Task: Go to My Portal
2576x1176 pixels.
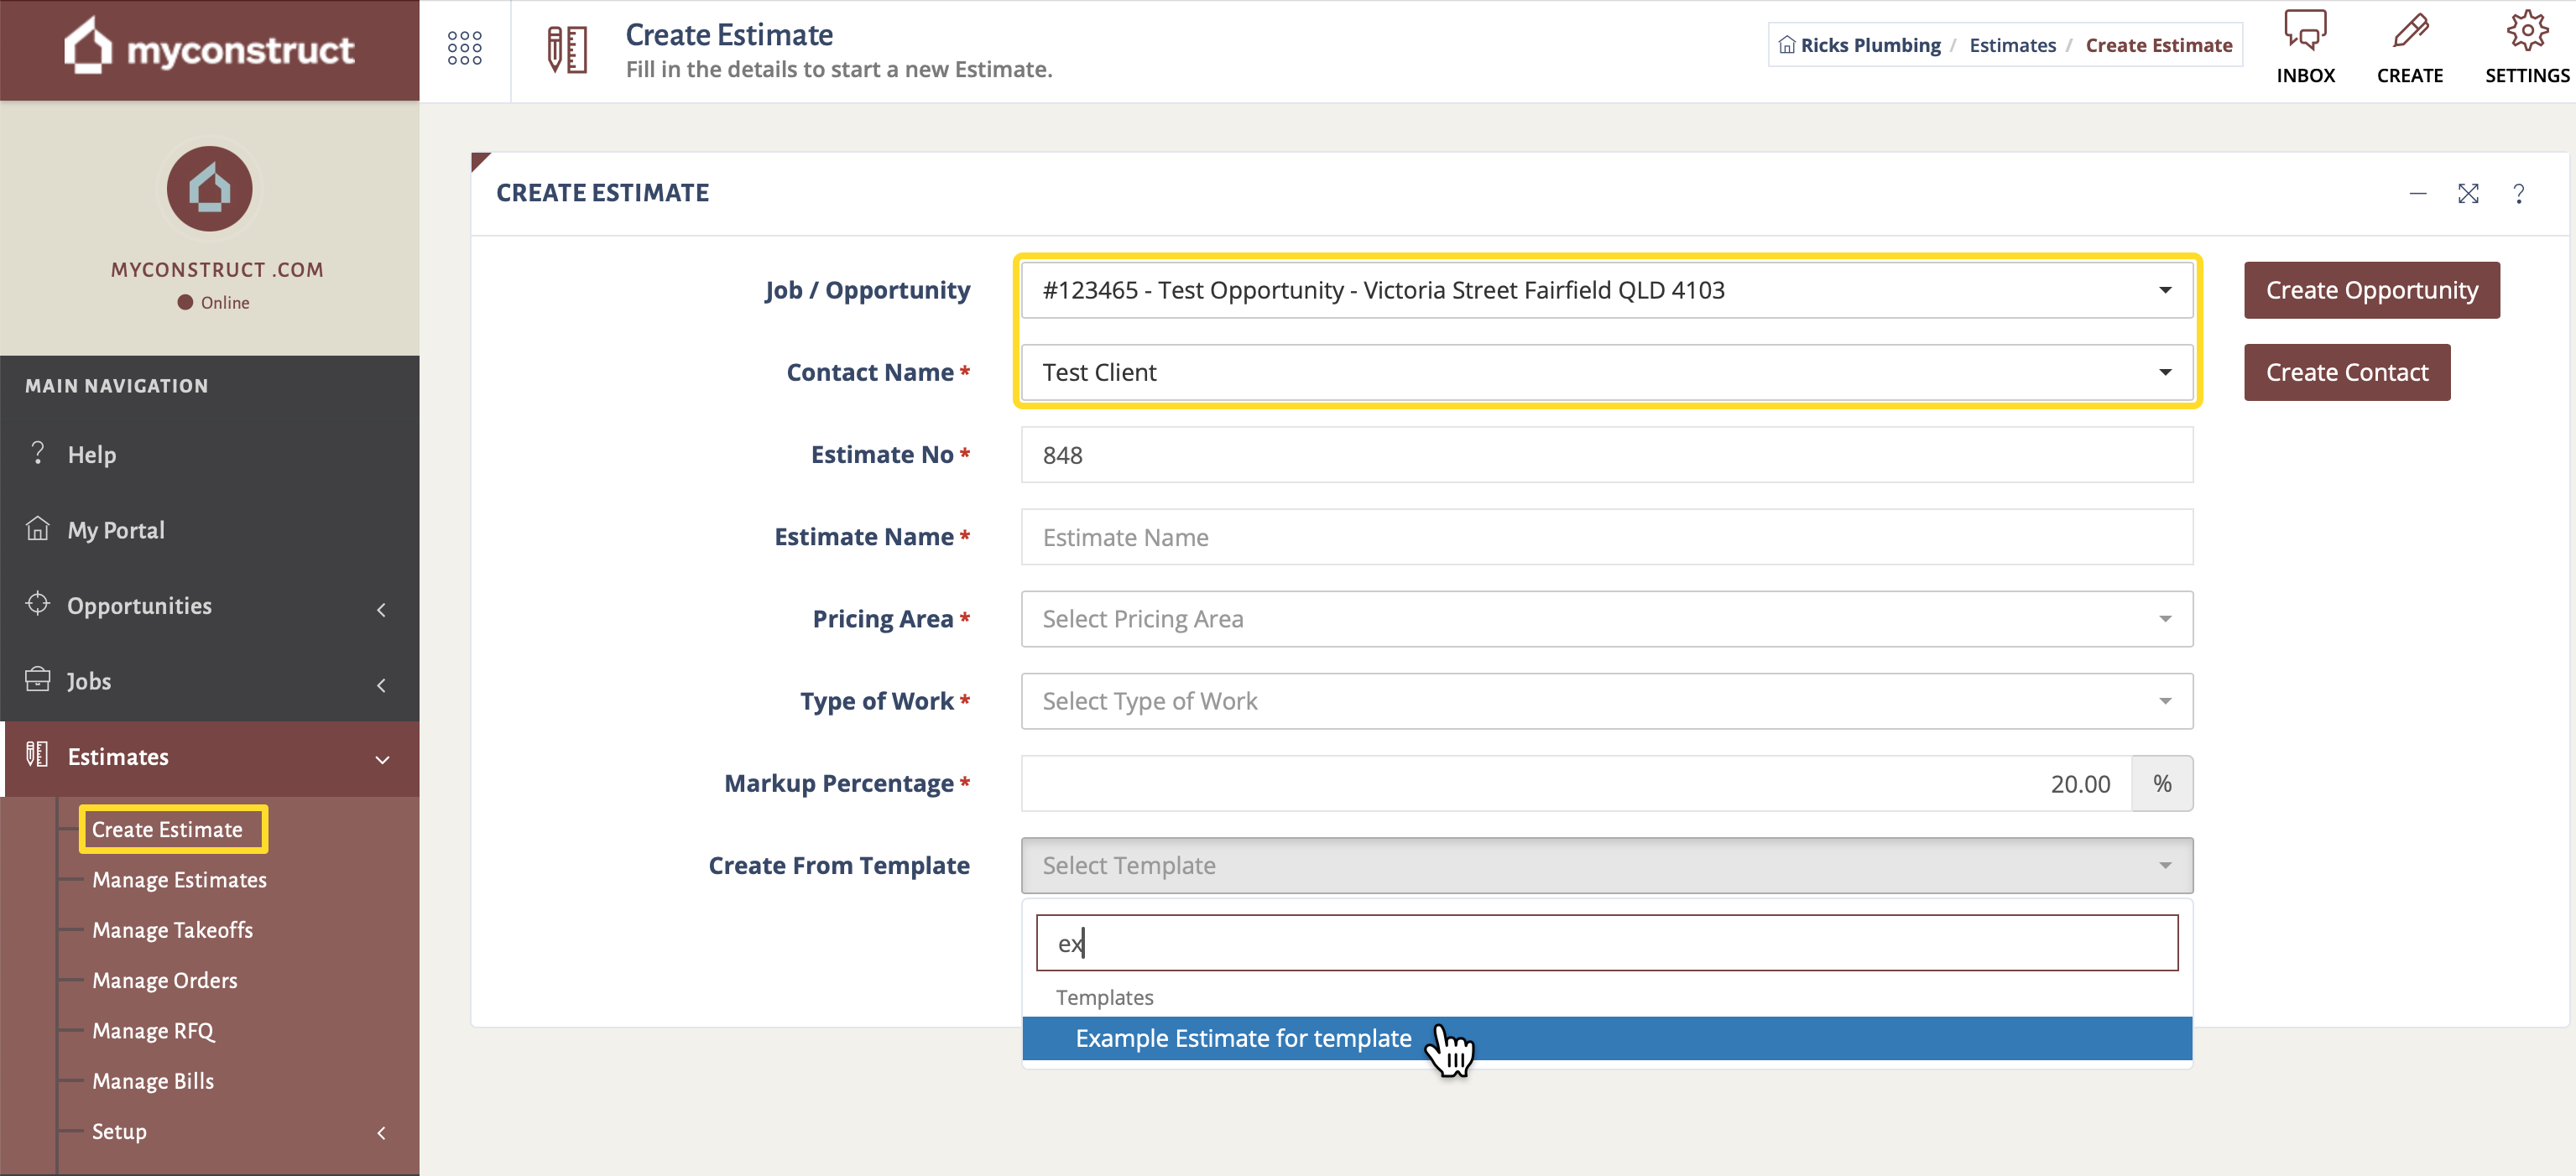Action: coord(210,530)
